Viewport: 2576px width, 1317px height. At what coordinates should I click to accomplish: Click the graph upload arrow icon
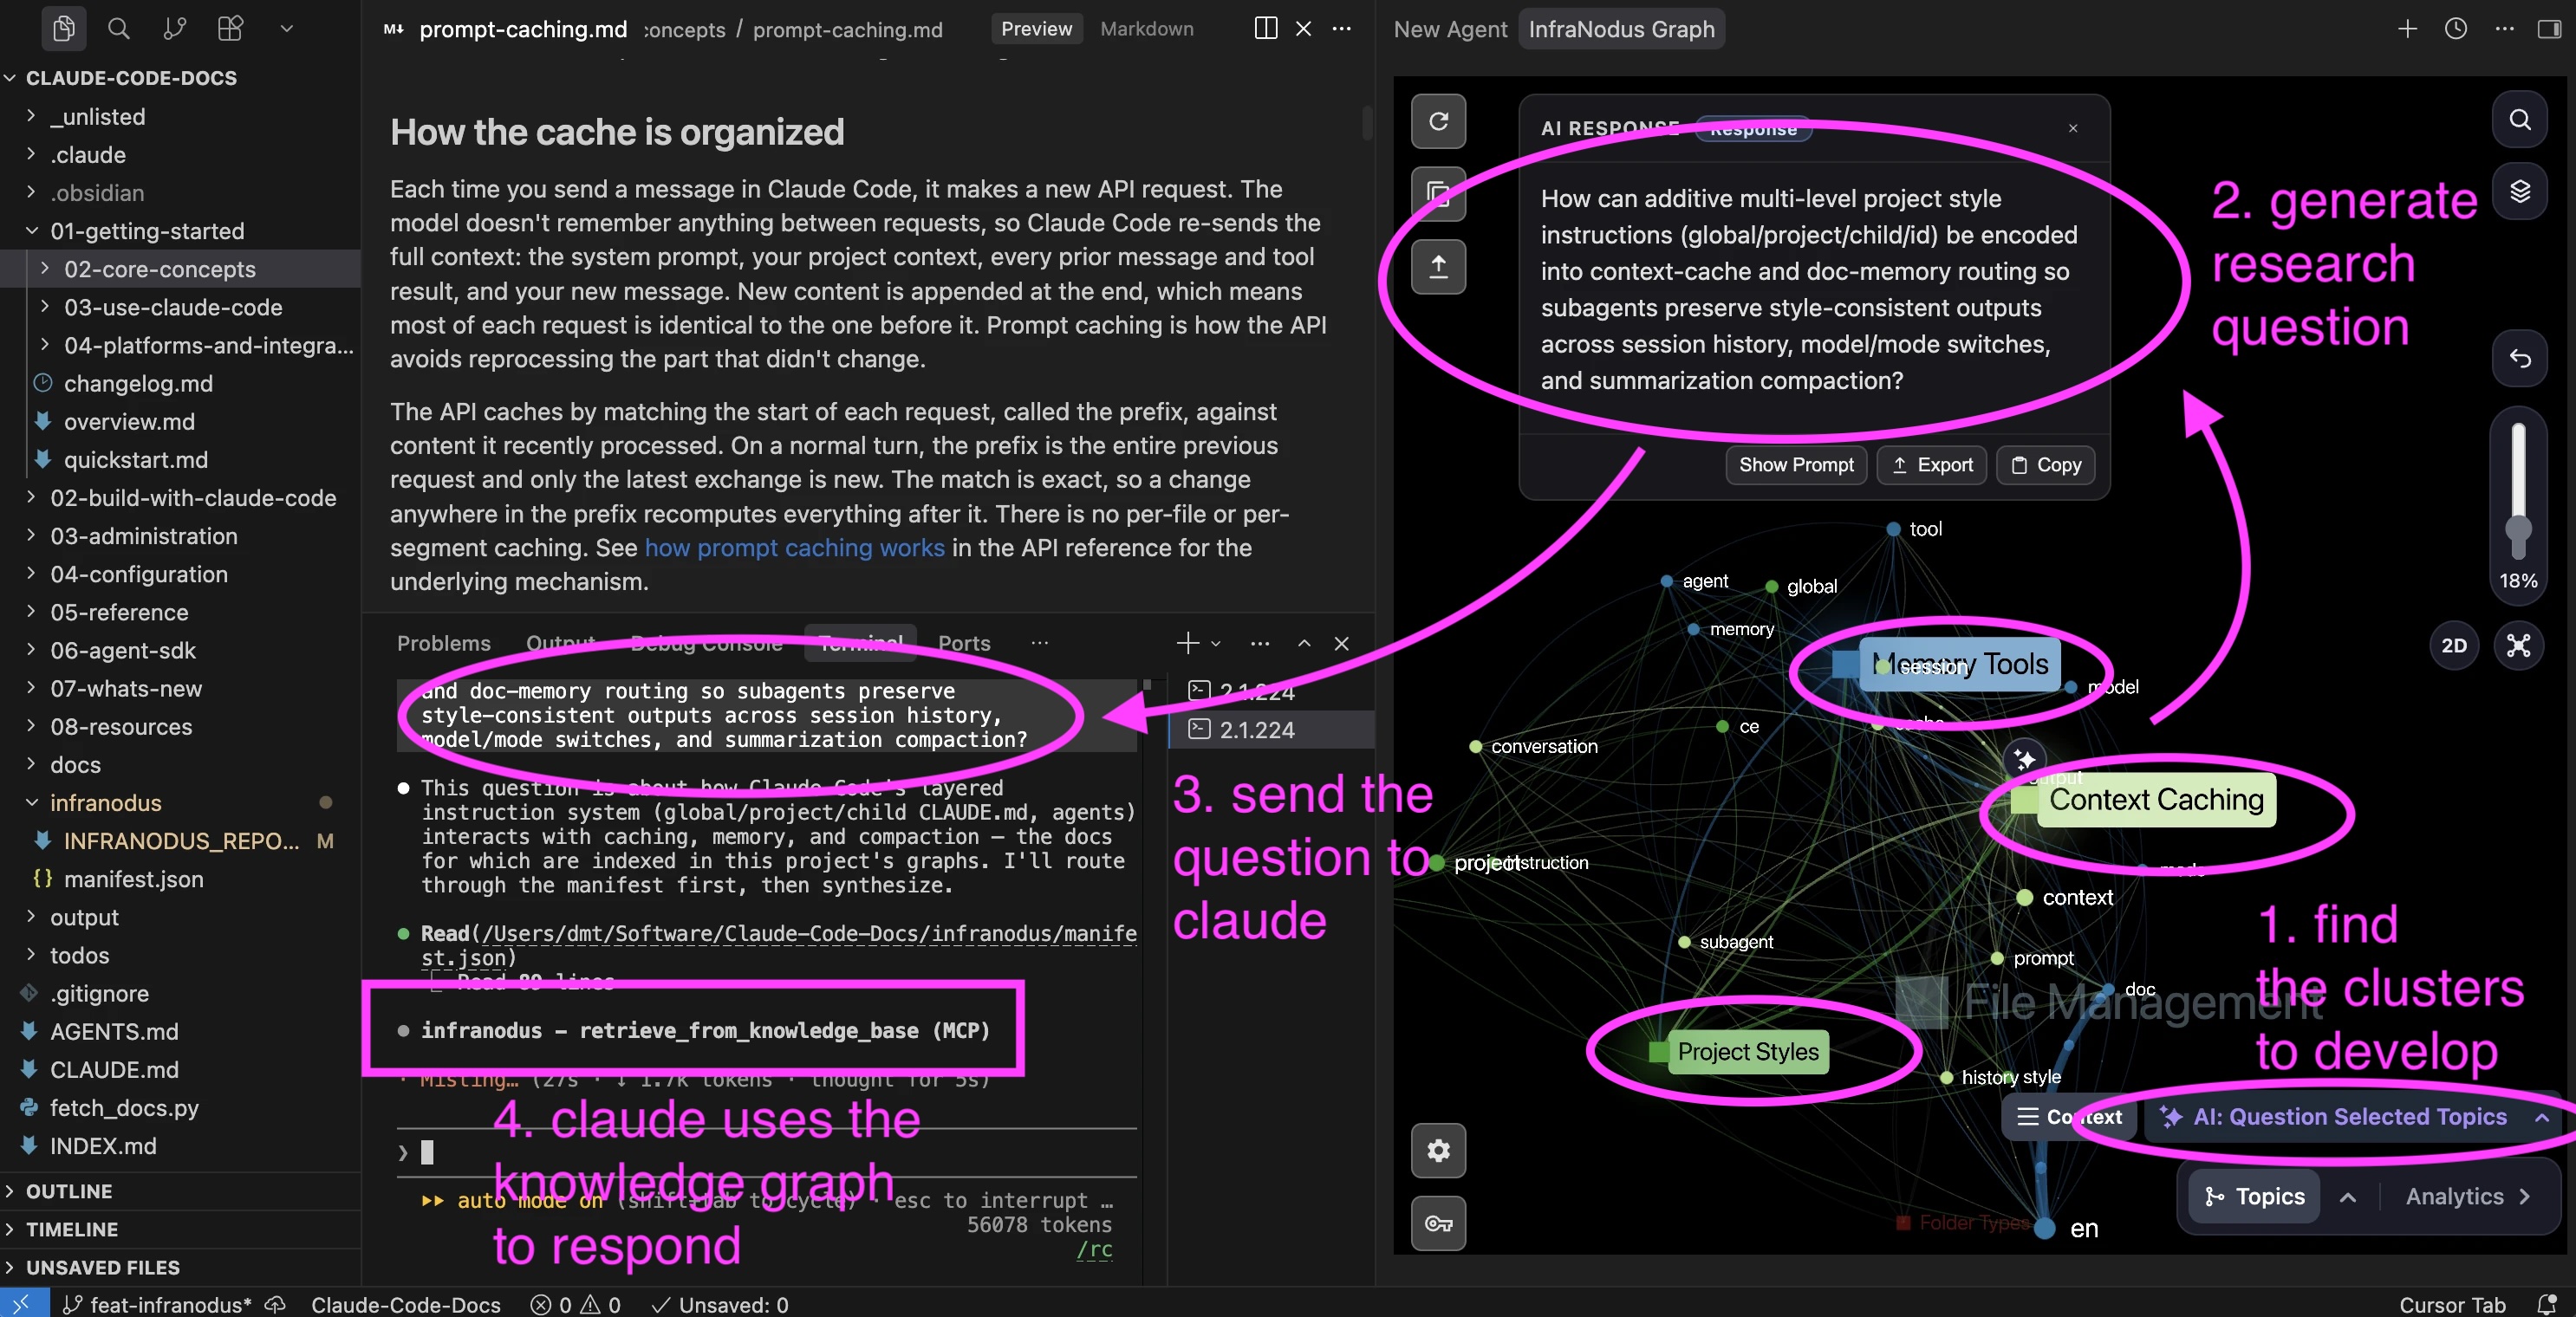pyautogui.click(x=1438, y=266)
